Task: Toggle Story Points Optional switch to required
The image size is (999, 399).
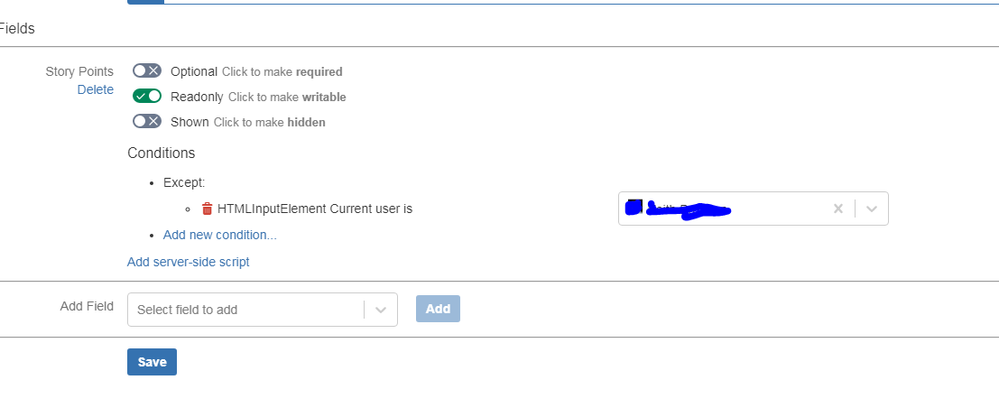Action: (147, 71)
